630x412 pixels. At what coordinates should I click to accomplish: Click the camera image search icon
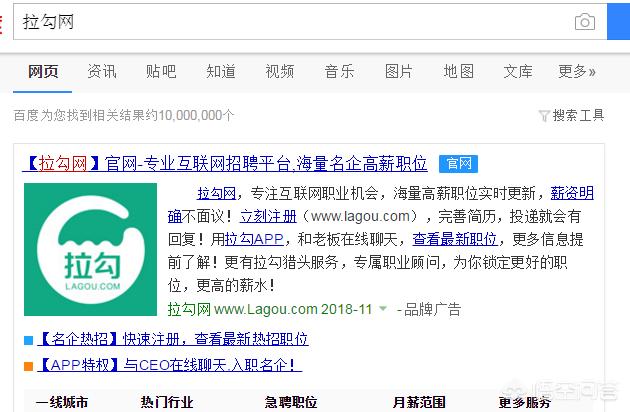585,22
